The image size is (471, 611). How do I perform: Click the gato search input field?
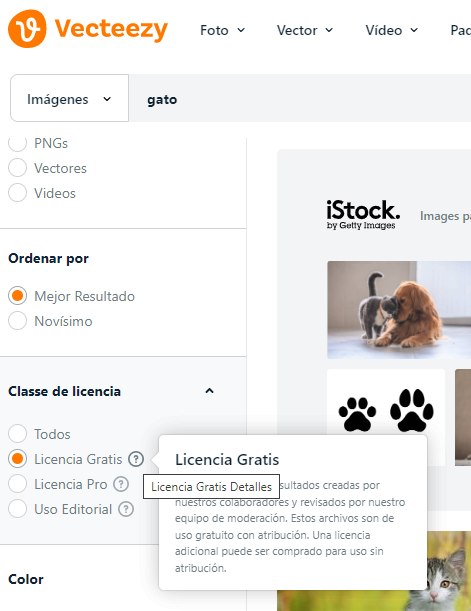[x=300, y=99]
